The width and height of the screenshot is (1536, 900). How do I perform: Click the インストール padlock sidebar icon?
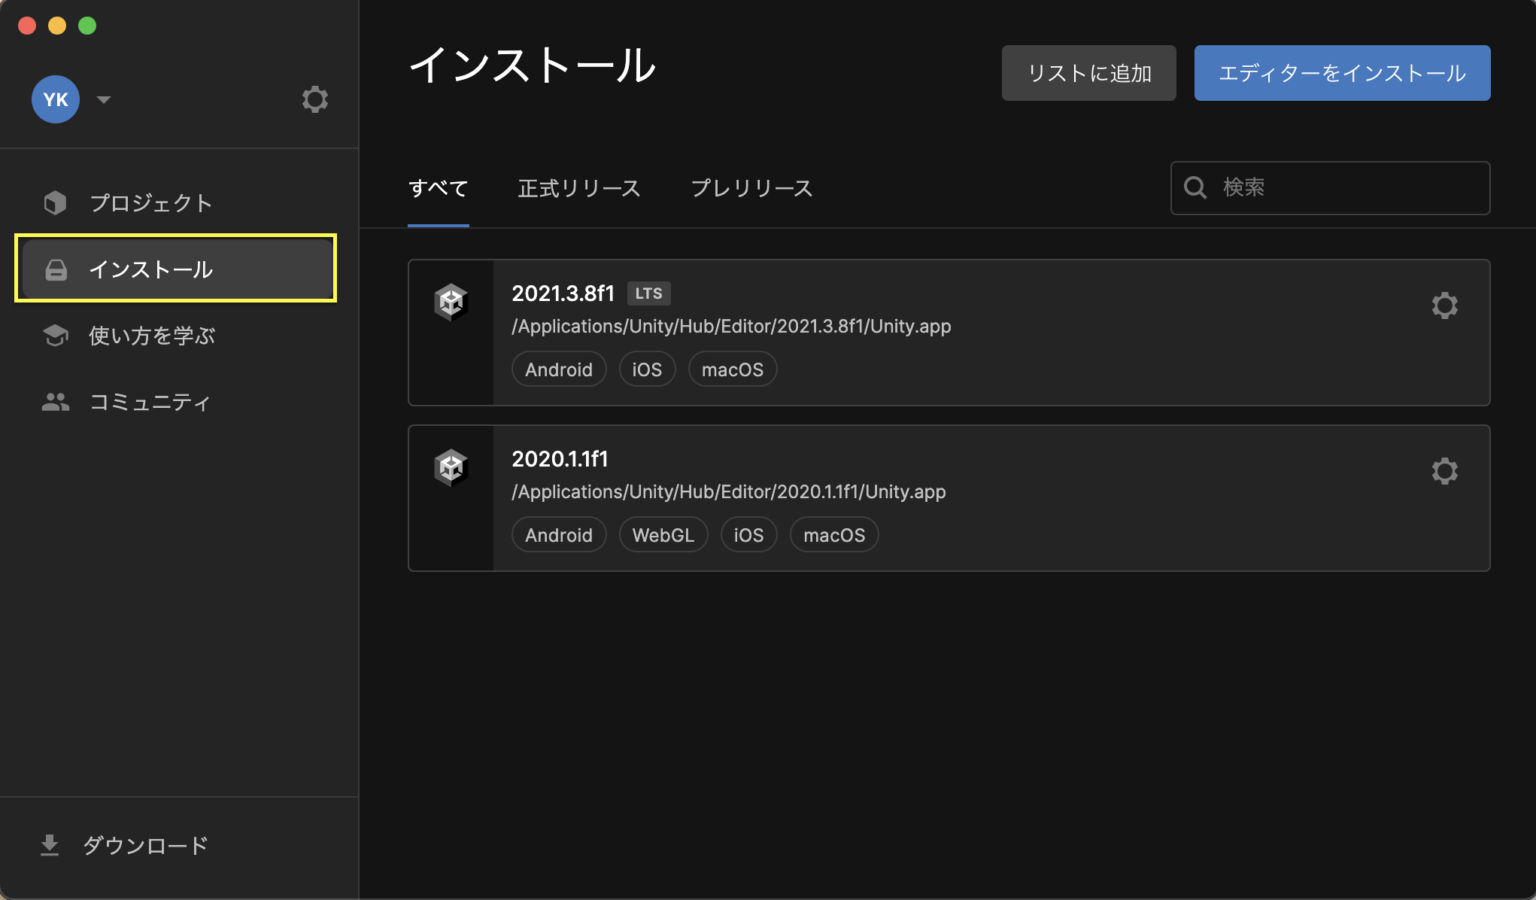pos(56,268)
